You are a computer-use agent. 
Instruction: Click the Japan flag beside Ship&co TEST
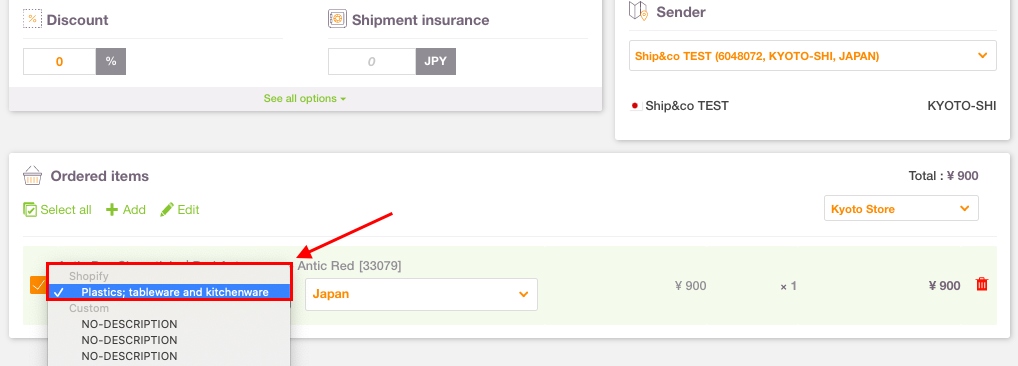[x=636, y=106]
